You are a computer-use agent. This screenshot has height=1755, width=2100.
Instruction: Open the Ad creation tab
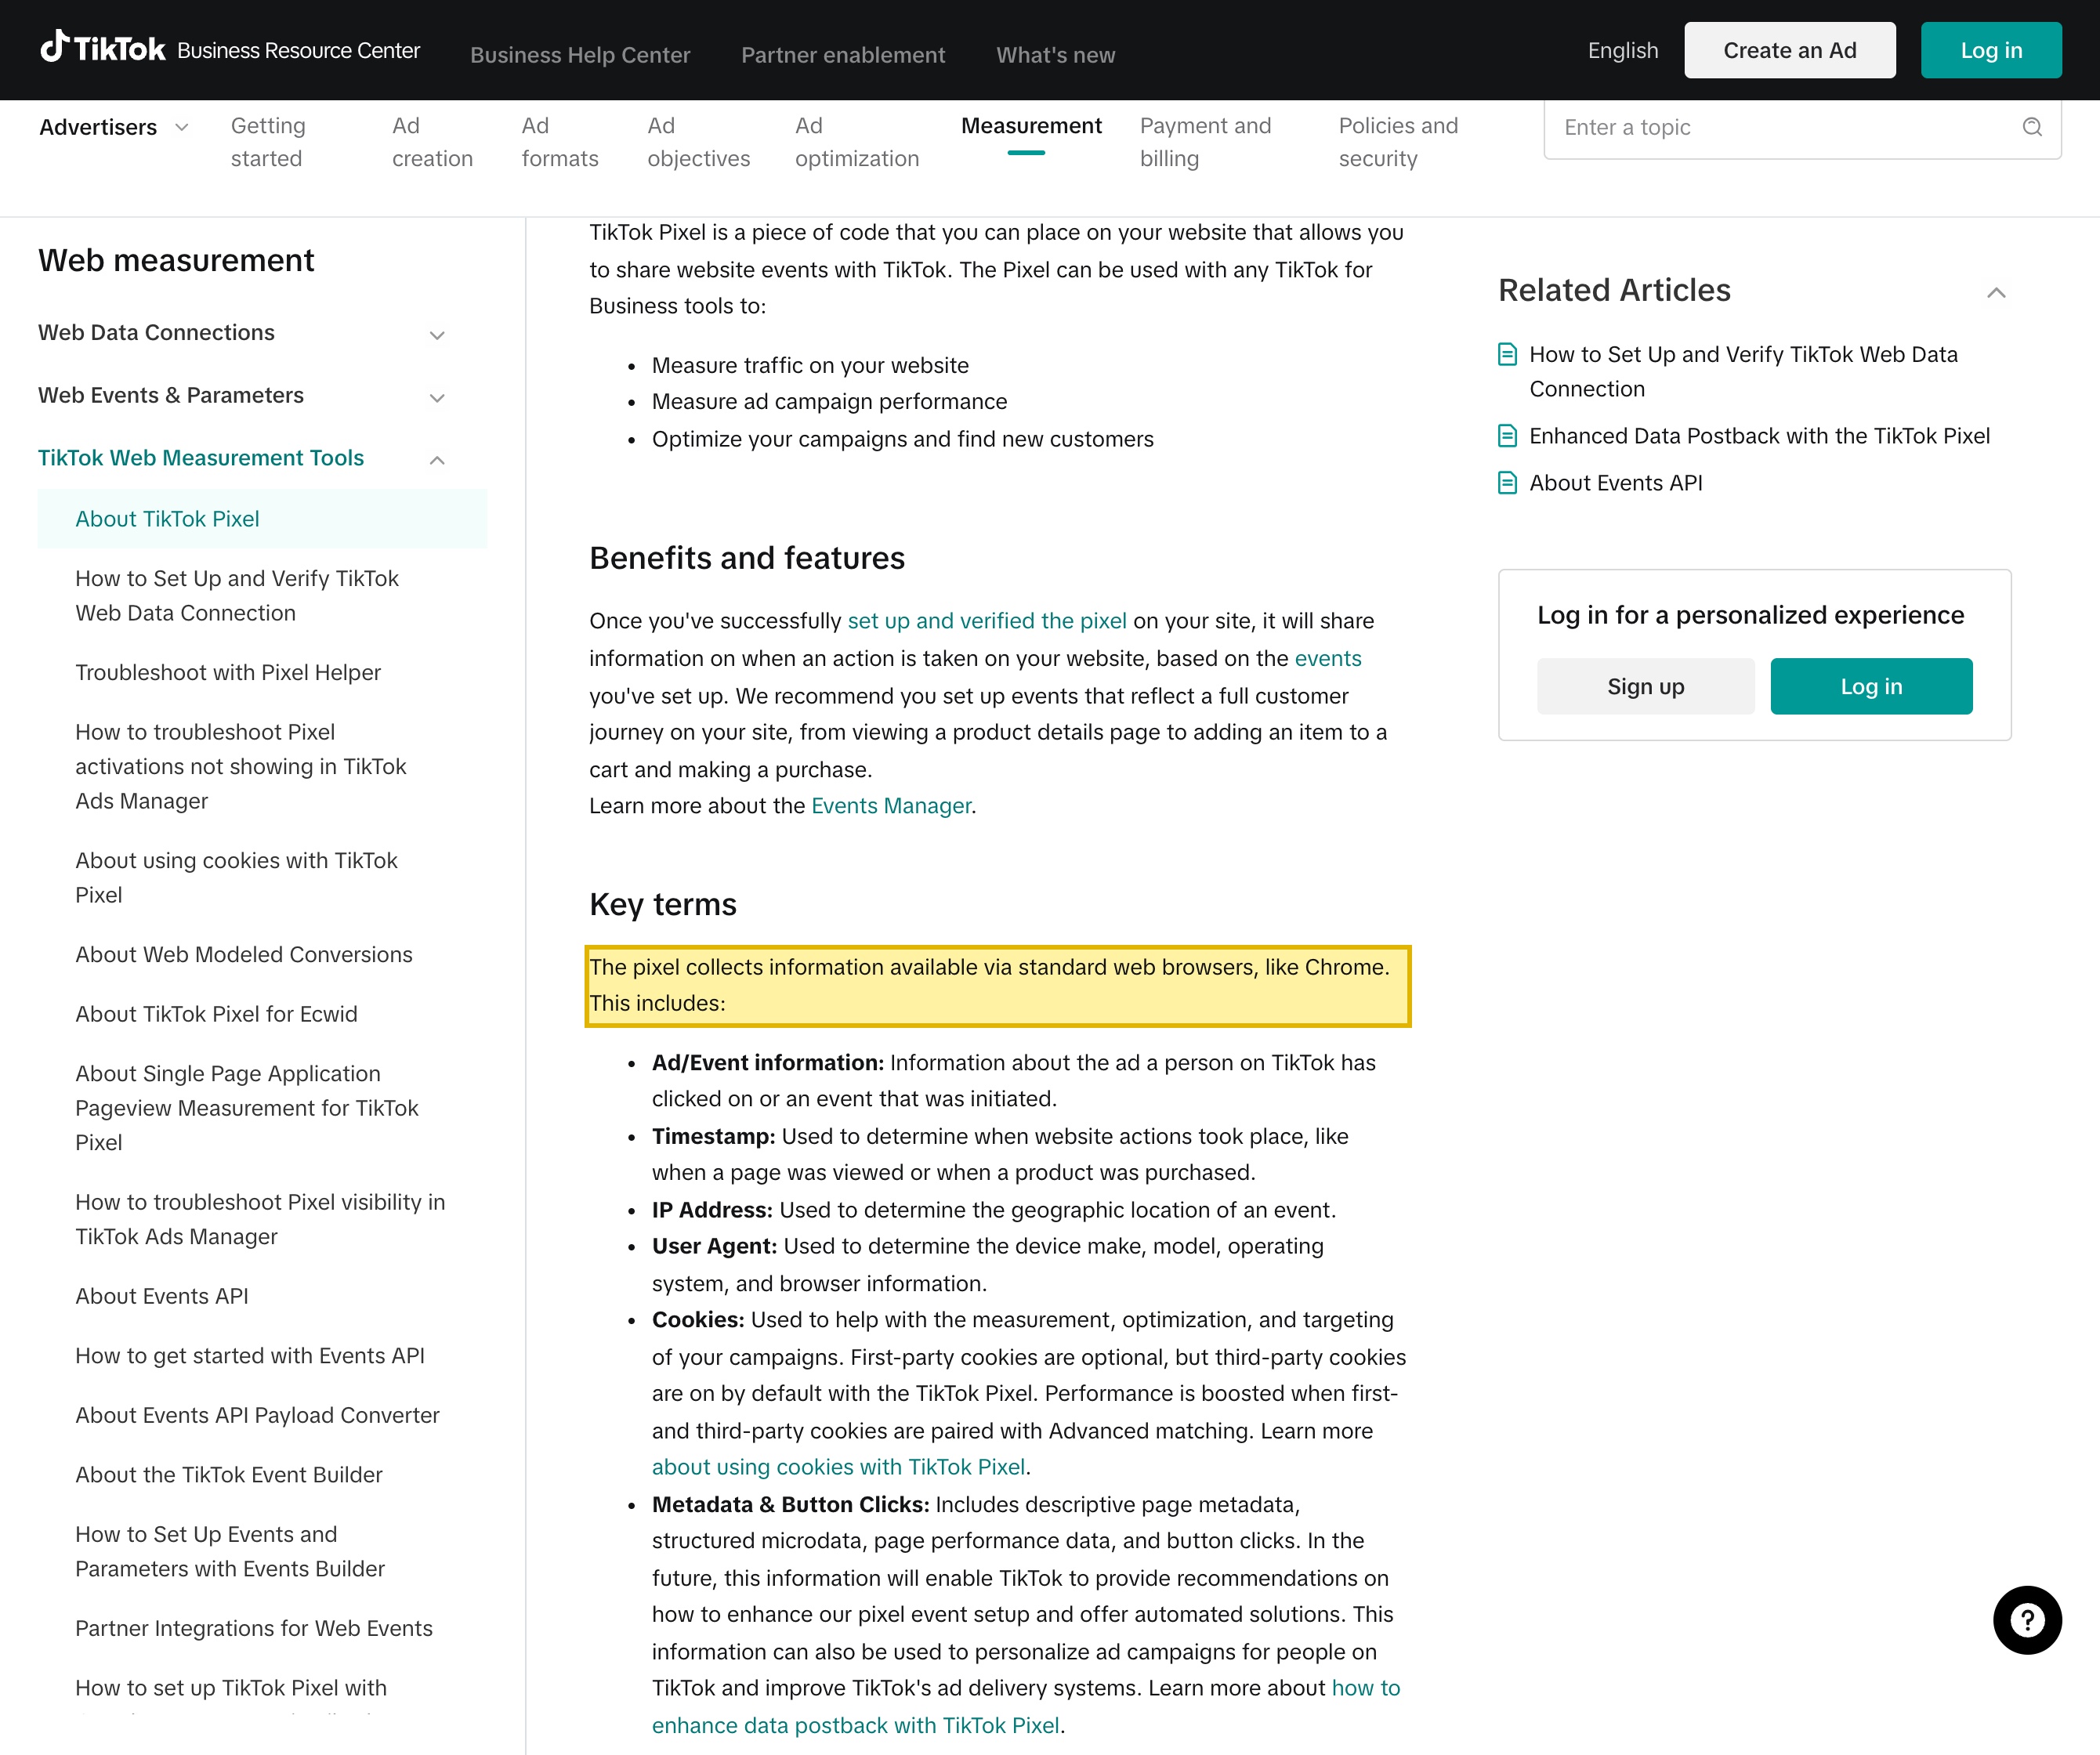tap(432, 142)
